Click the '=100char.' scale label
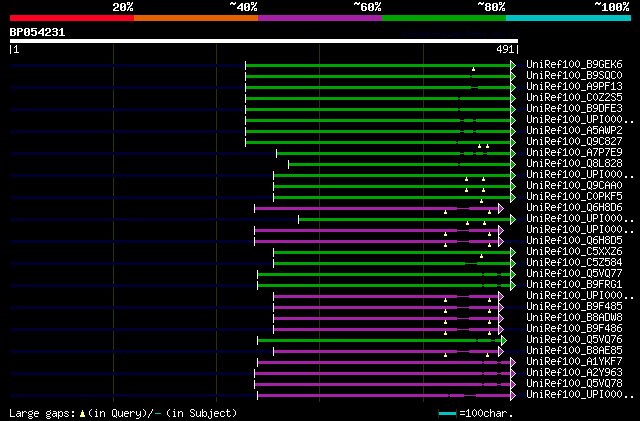This screenshot has height=421, width=640. [486, 413]
